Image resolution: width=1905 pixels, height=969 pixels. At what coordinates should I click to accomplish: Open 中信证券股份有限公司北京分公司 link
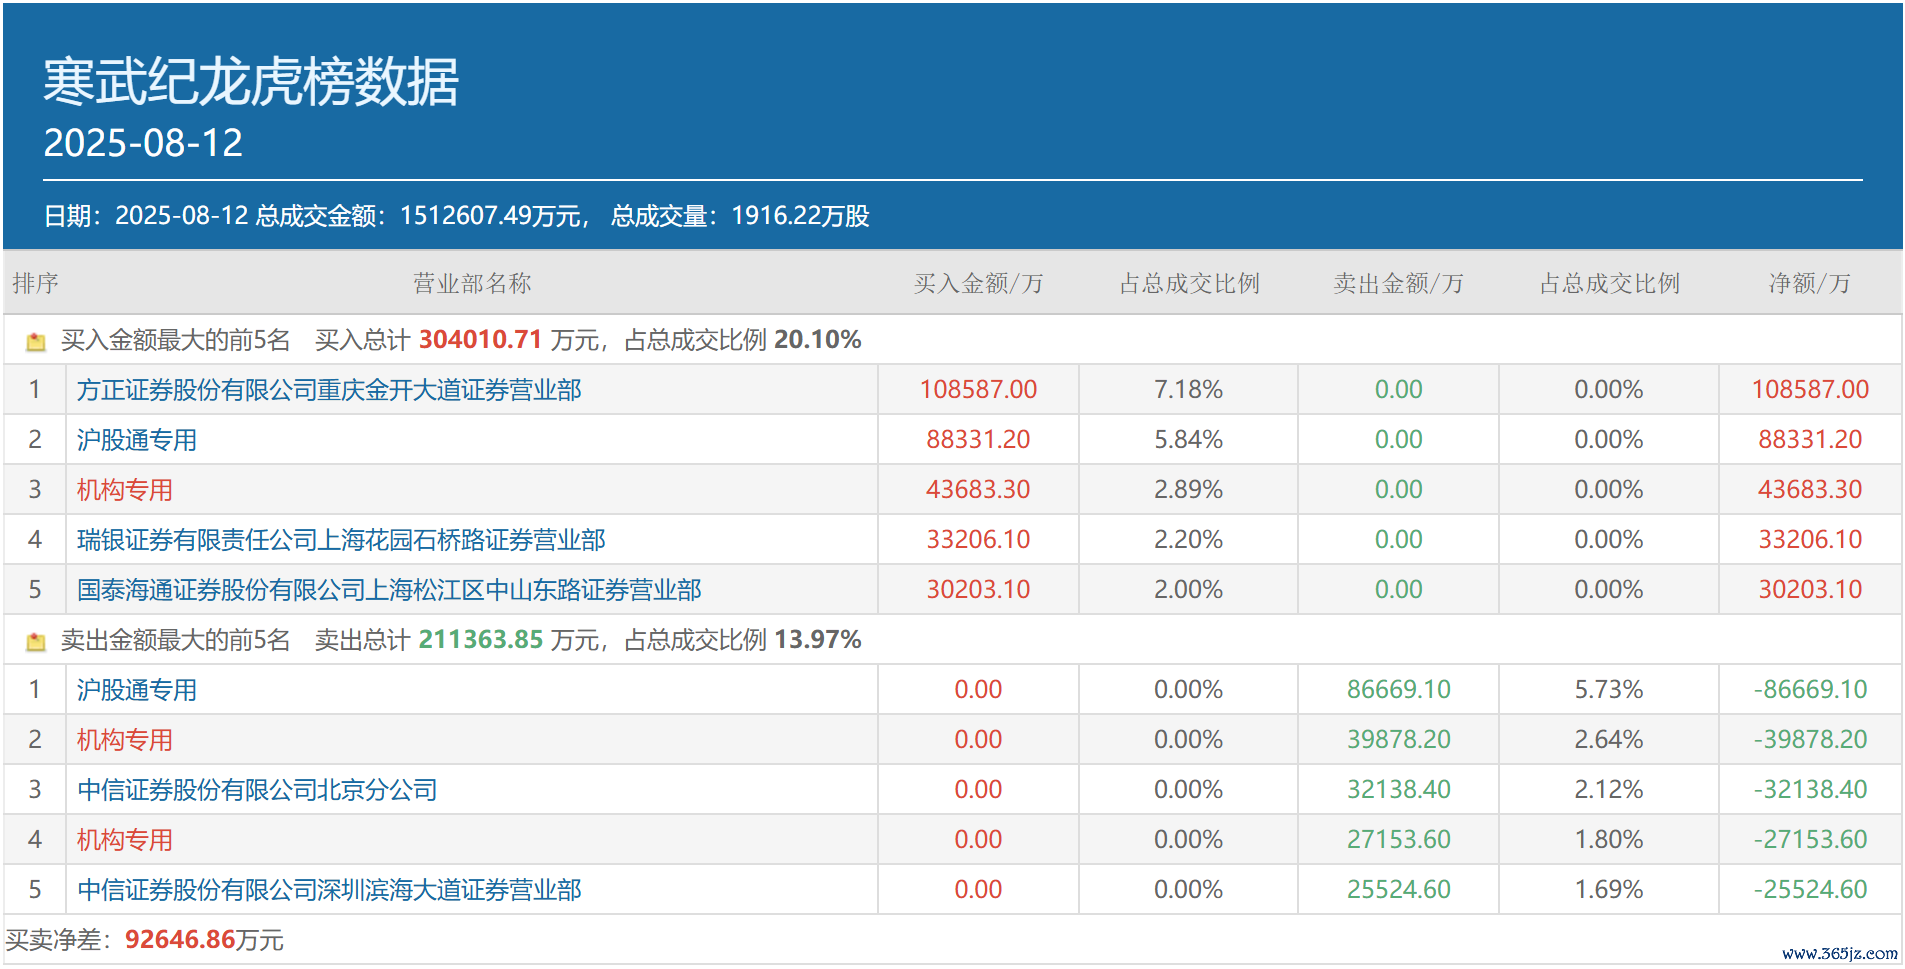(x=257, y=790)
